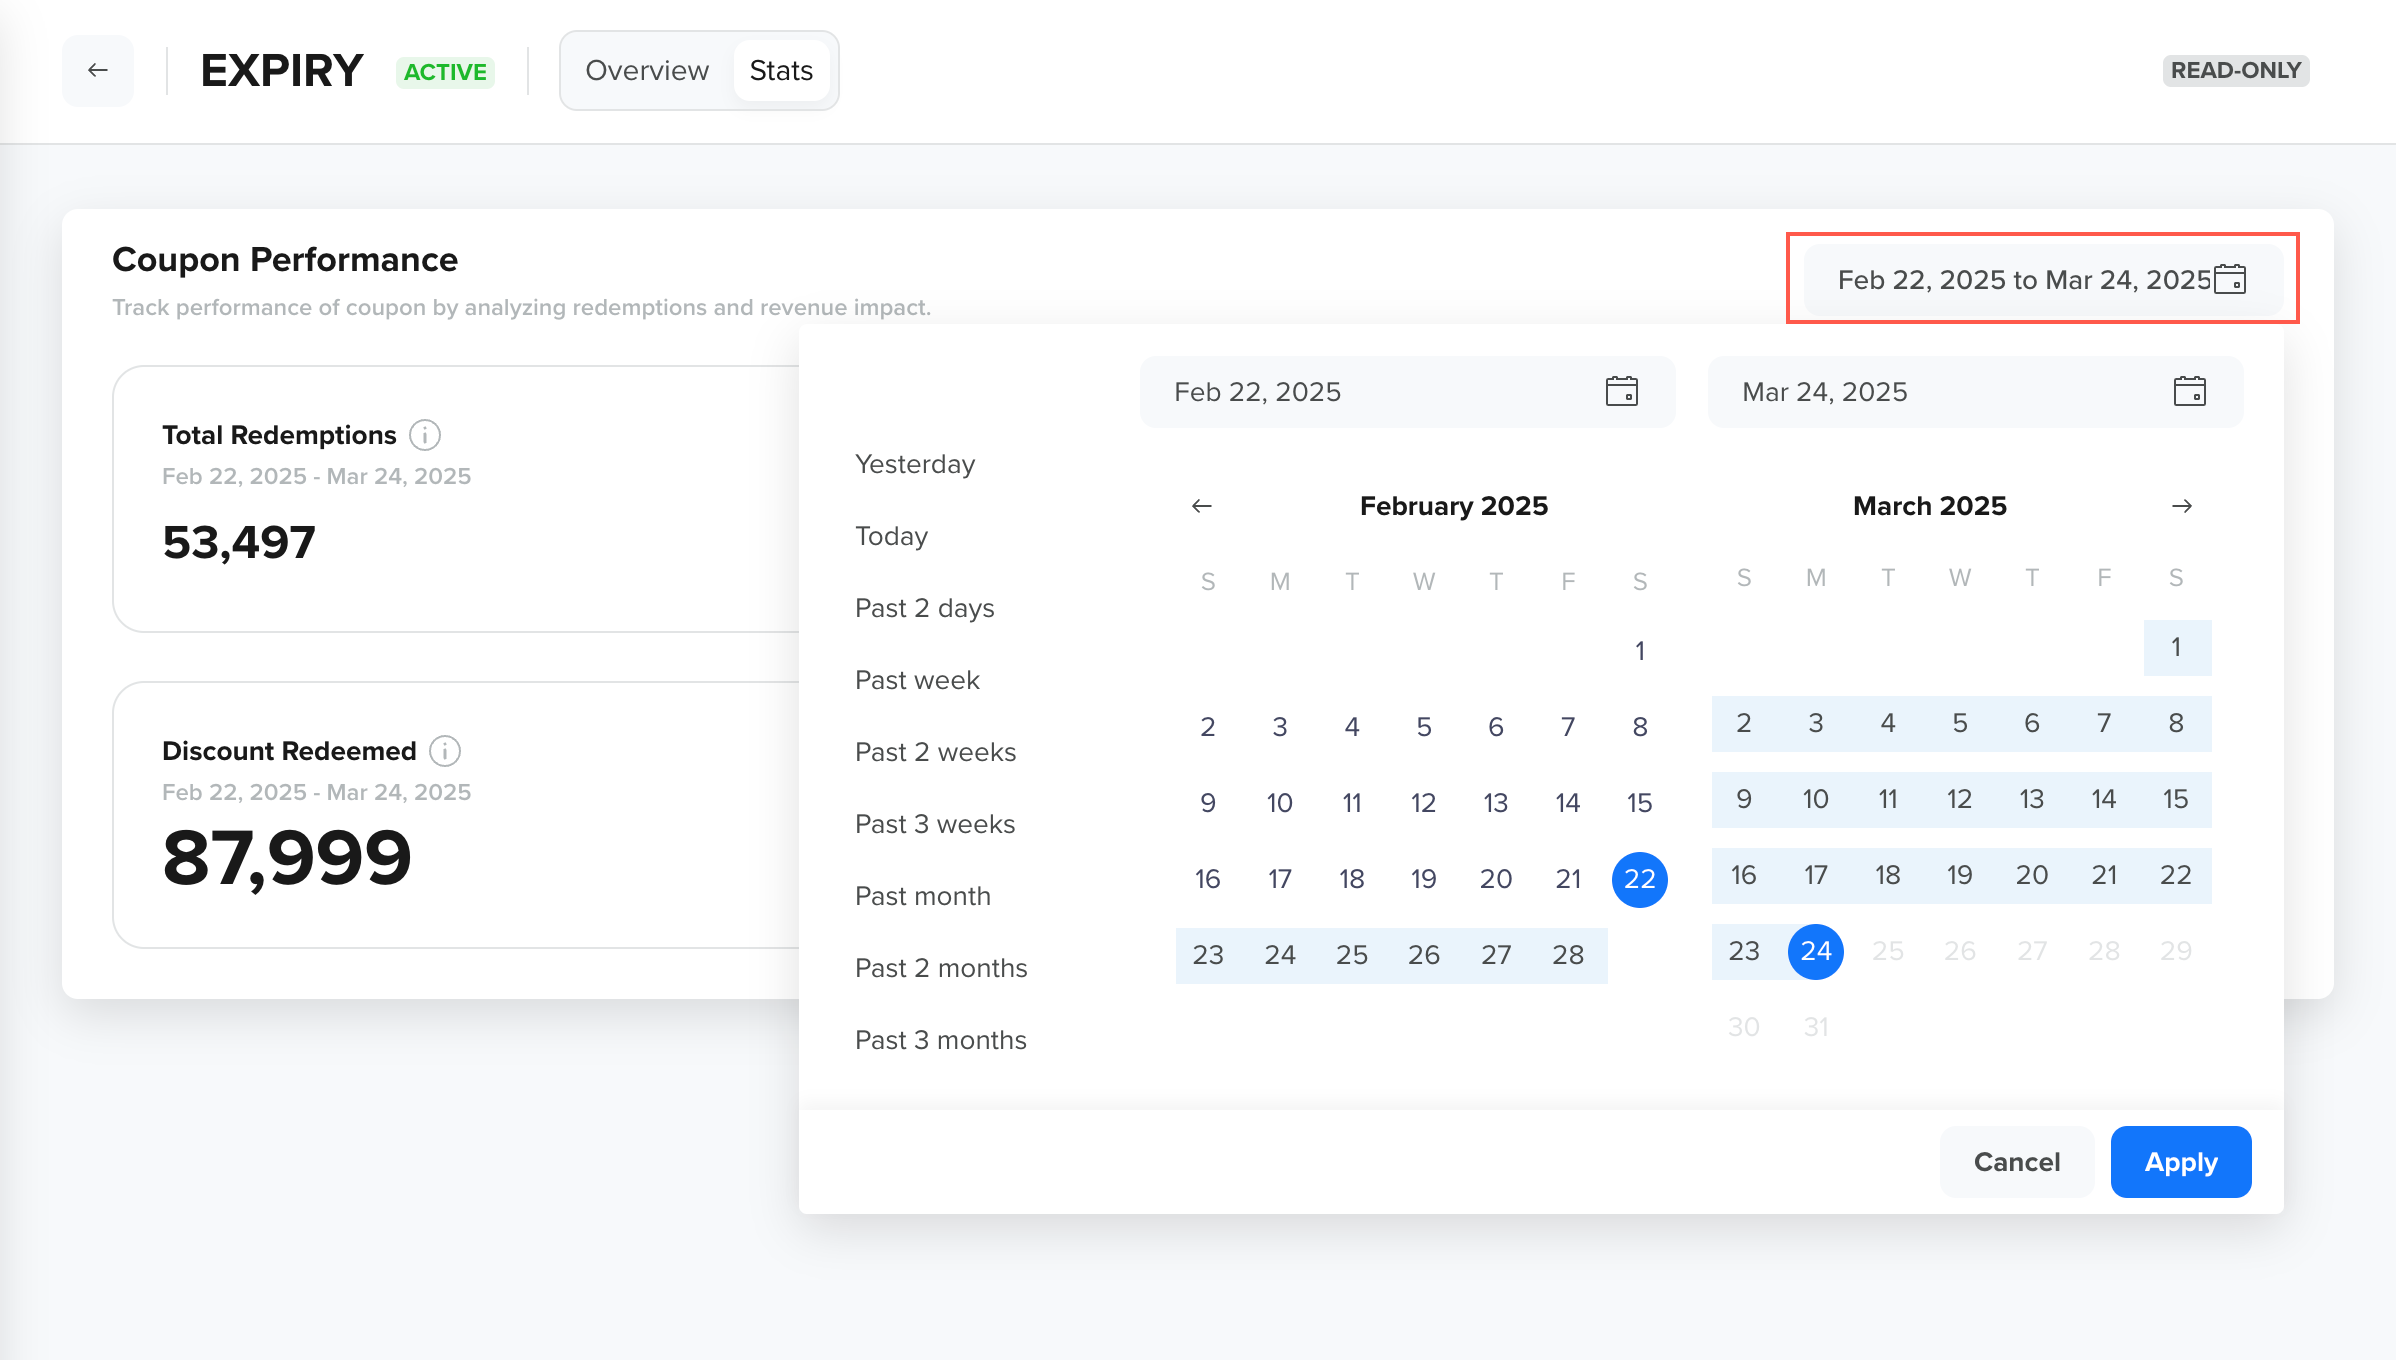Click the Feb 22, 2025 start date field
This screenshot has height=1360, width=2396.
tap(1380, 392)
